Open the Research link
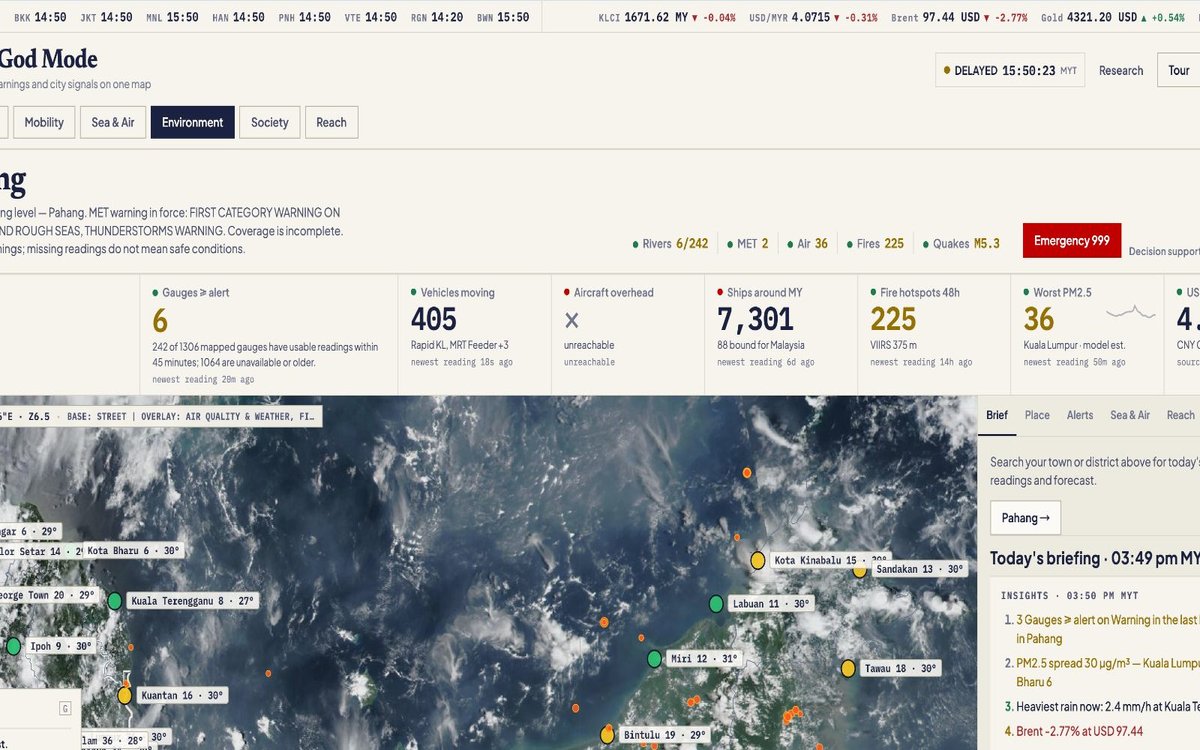 click(1121, 70)
